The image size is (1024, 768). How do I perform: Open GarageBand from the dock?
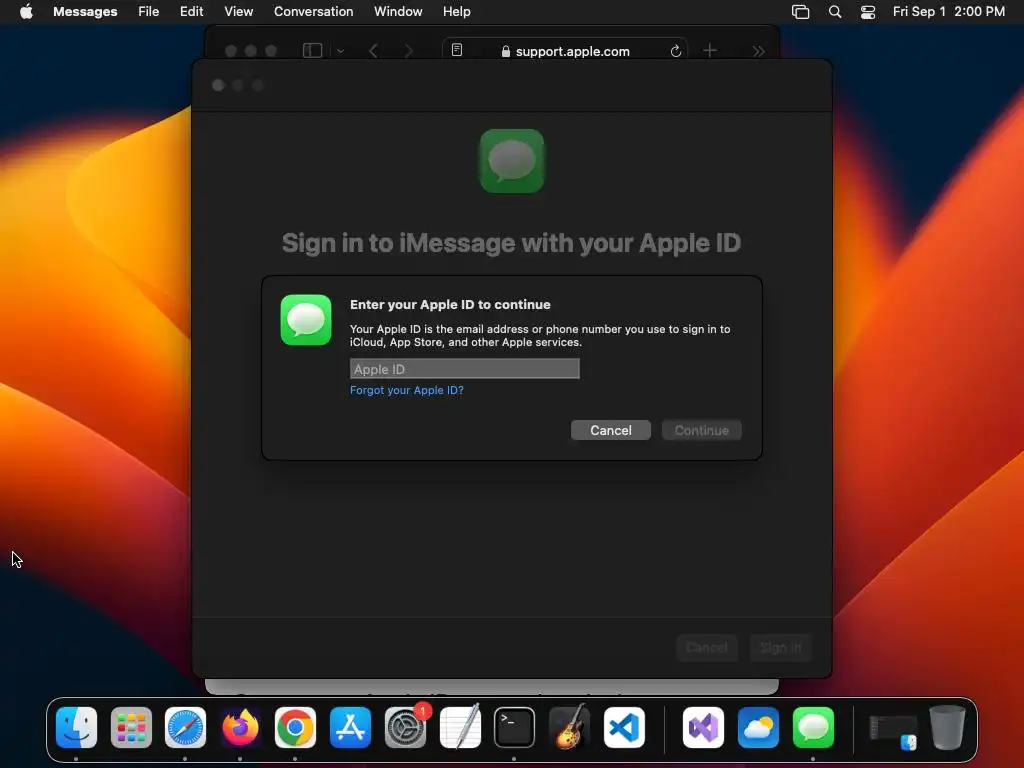(x=569, y=728)
